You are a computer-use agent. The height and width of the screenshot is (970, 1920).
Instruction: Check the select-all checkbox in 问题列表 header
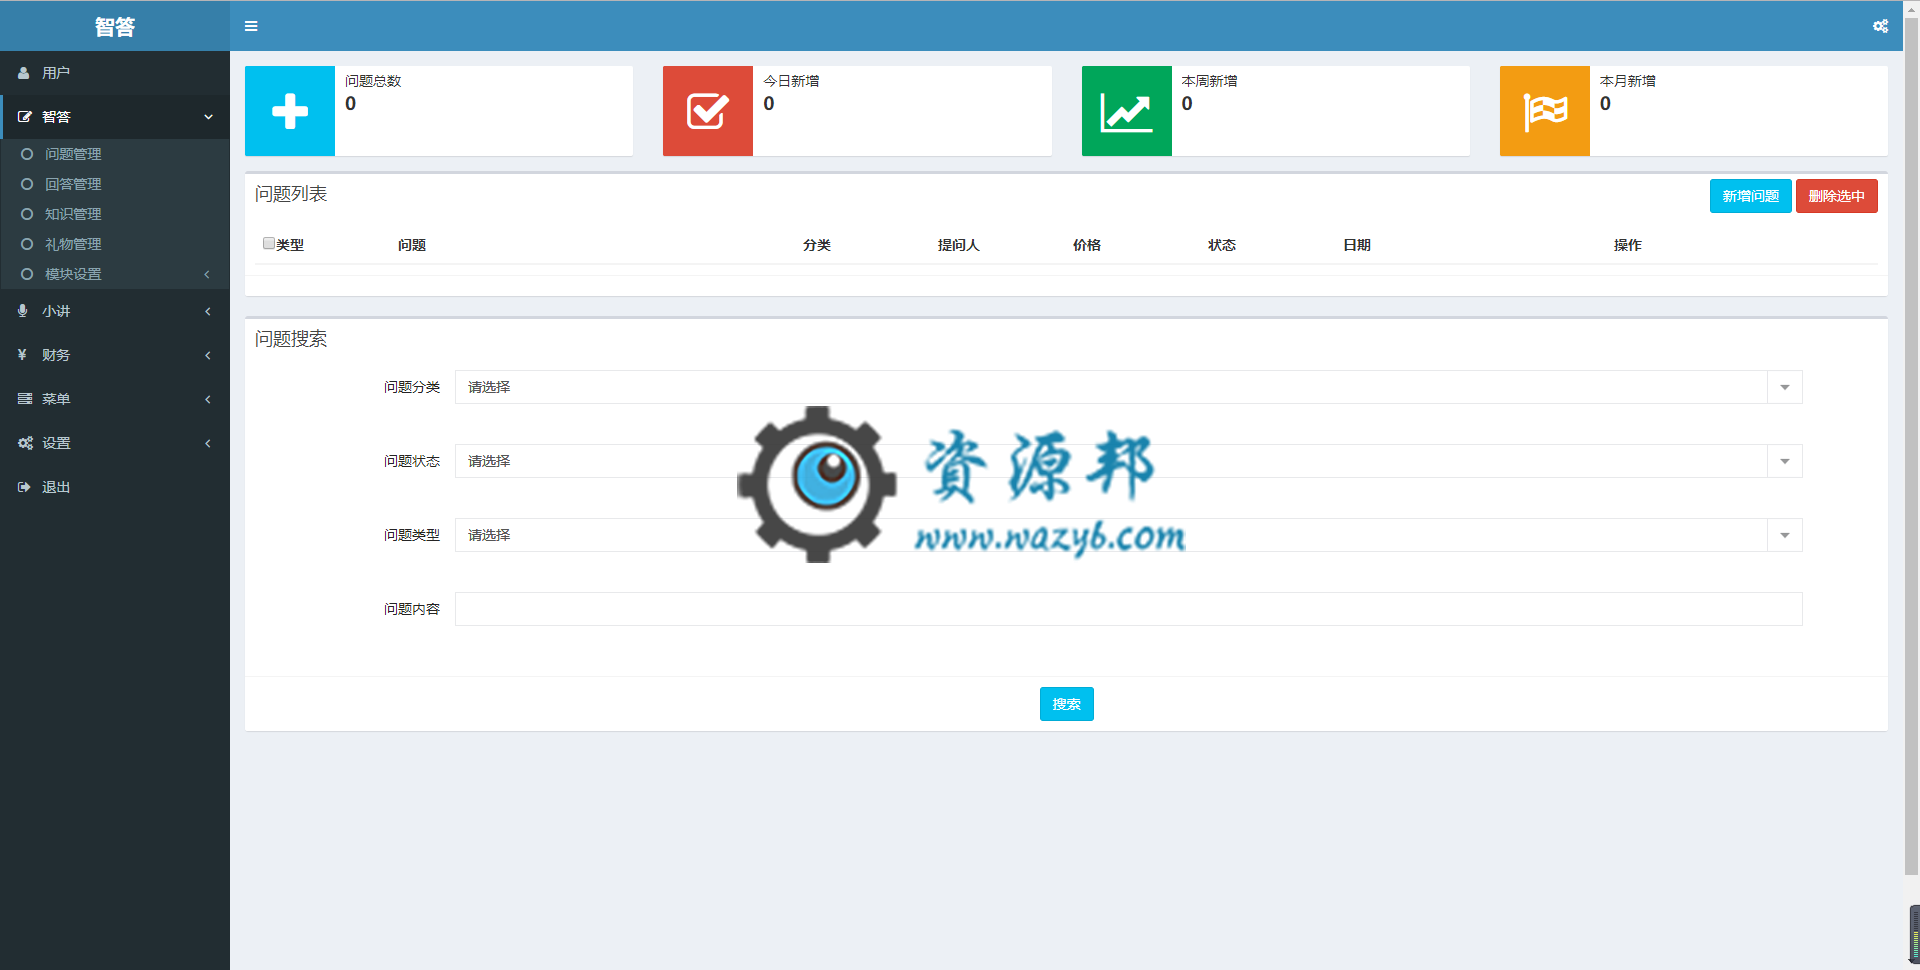coord(269,243)
